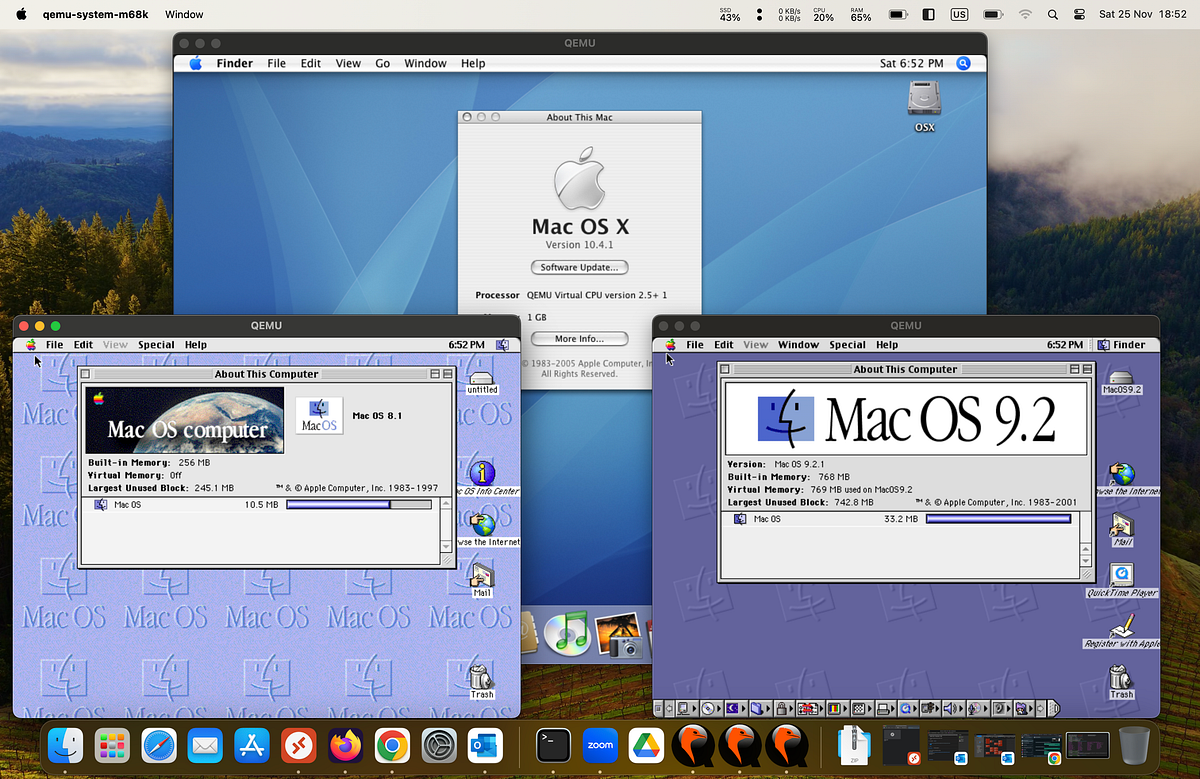Click the Trash on Mac OS 8.1 desktop
This screenshot has width=1200, height=779.
click(x=482, y=681)
